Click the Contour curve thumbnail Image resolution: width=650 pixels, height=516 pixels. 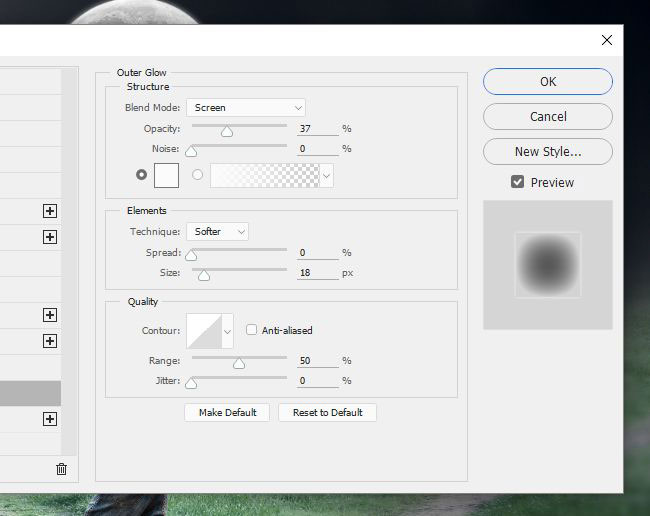pos(204,331)
